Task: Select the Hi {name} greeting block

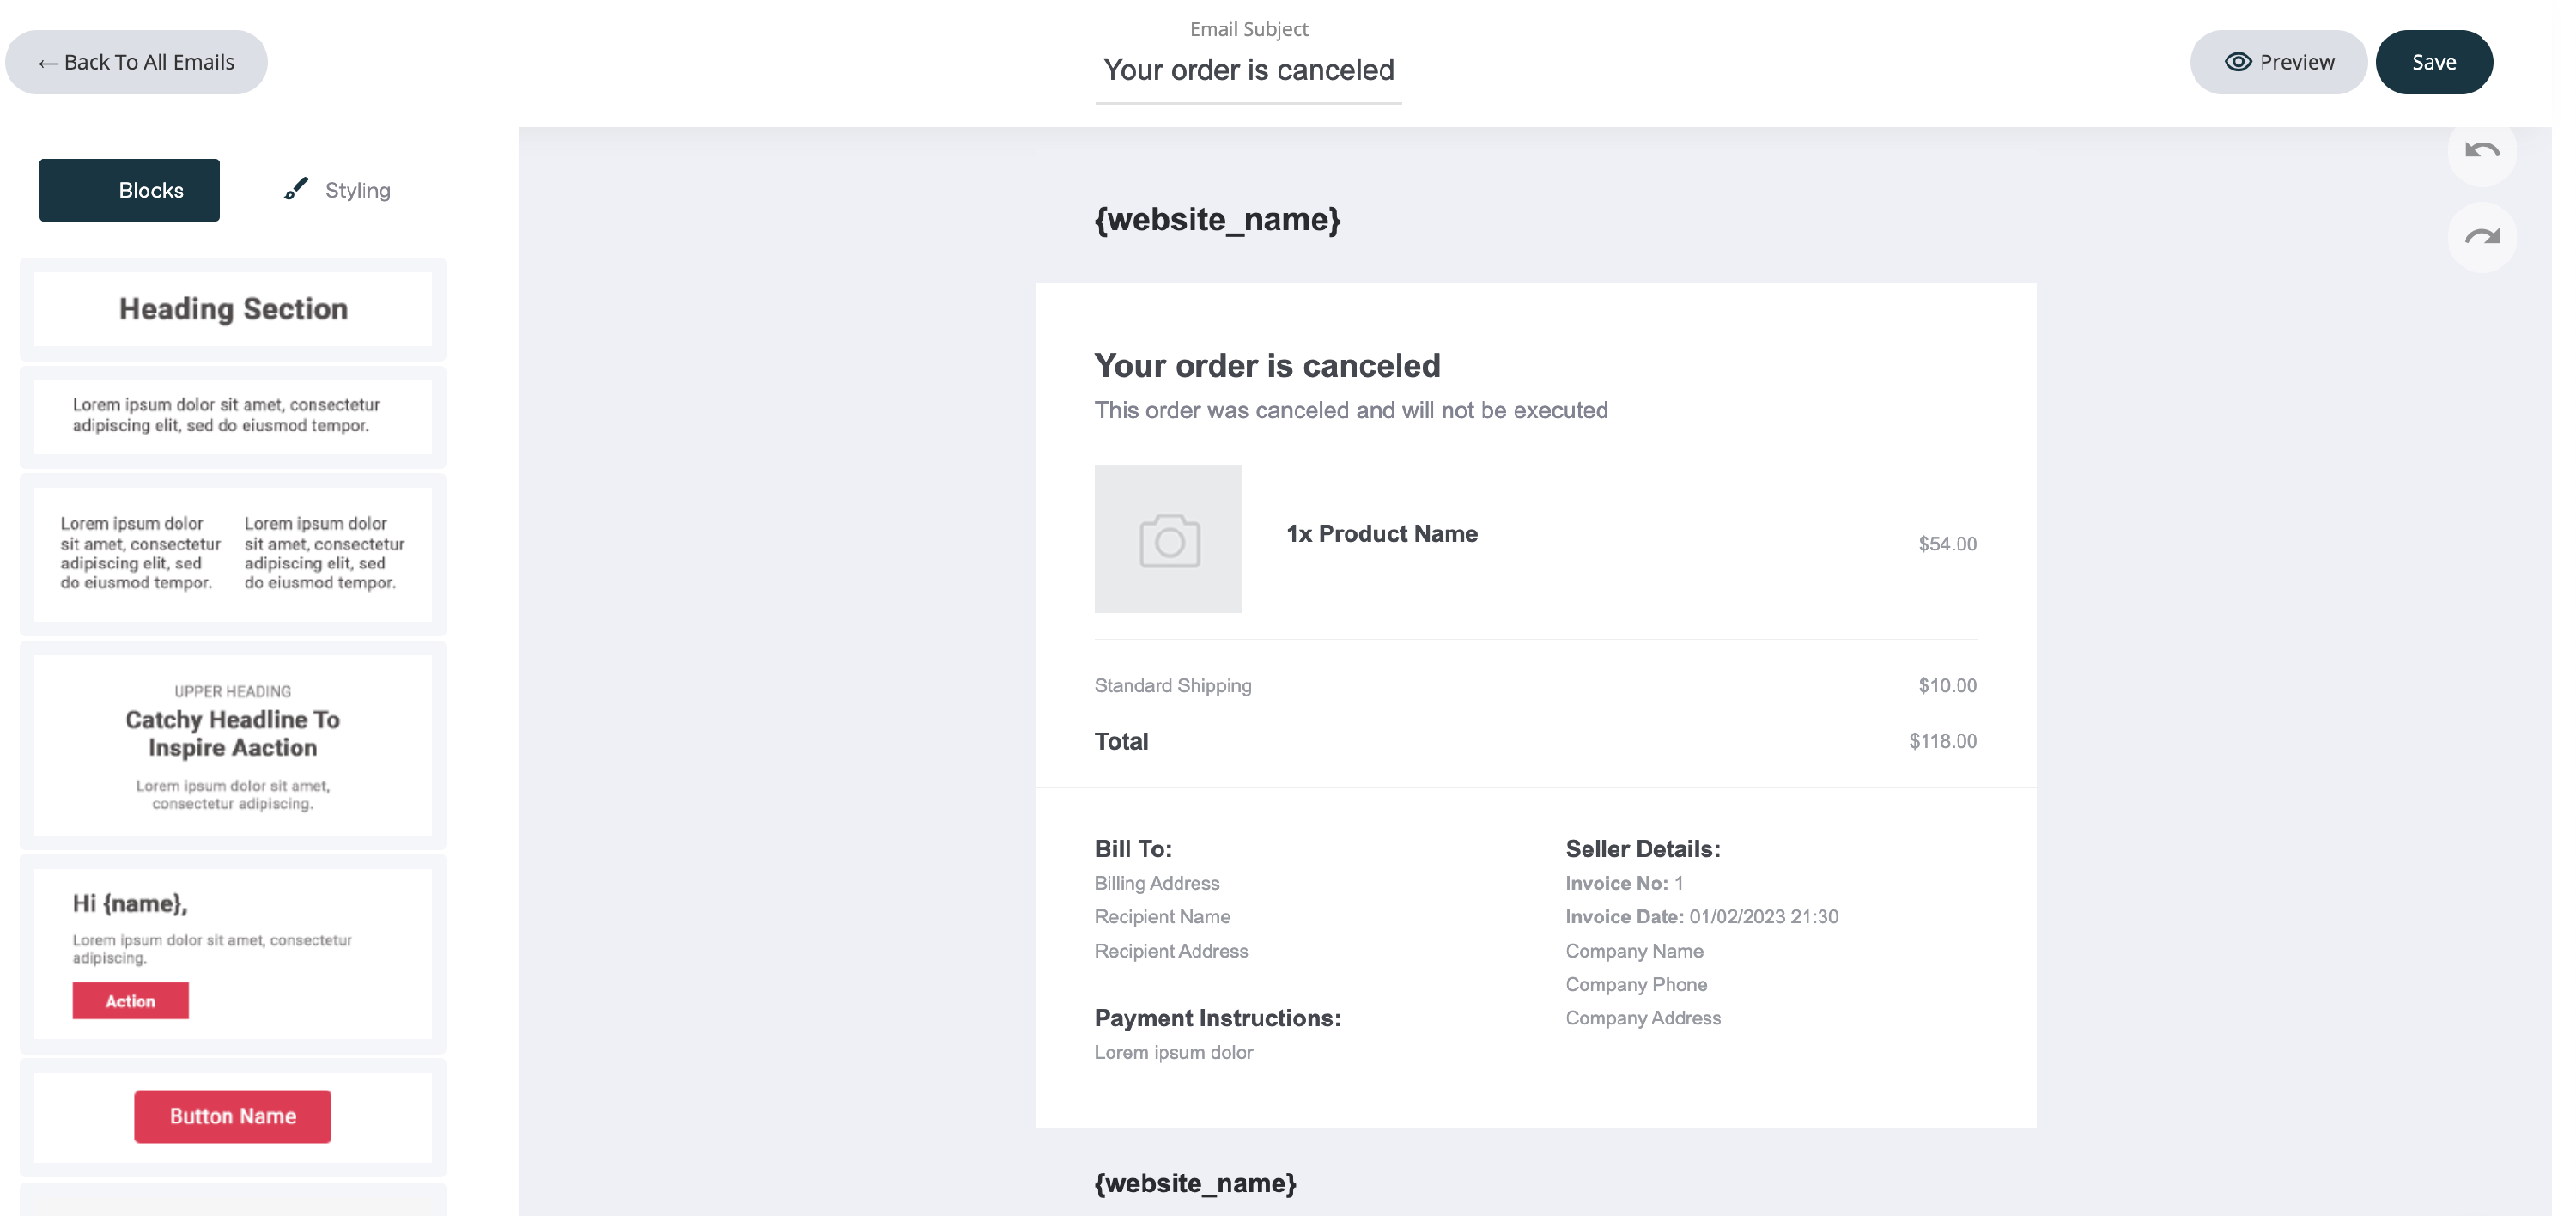Action: 233,952
